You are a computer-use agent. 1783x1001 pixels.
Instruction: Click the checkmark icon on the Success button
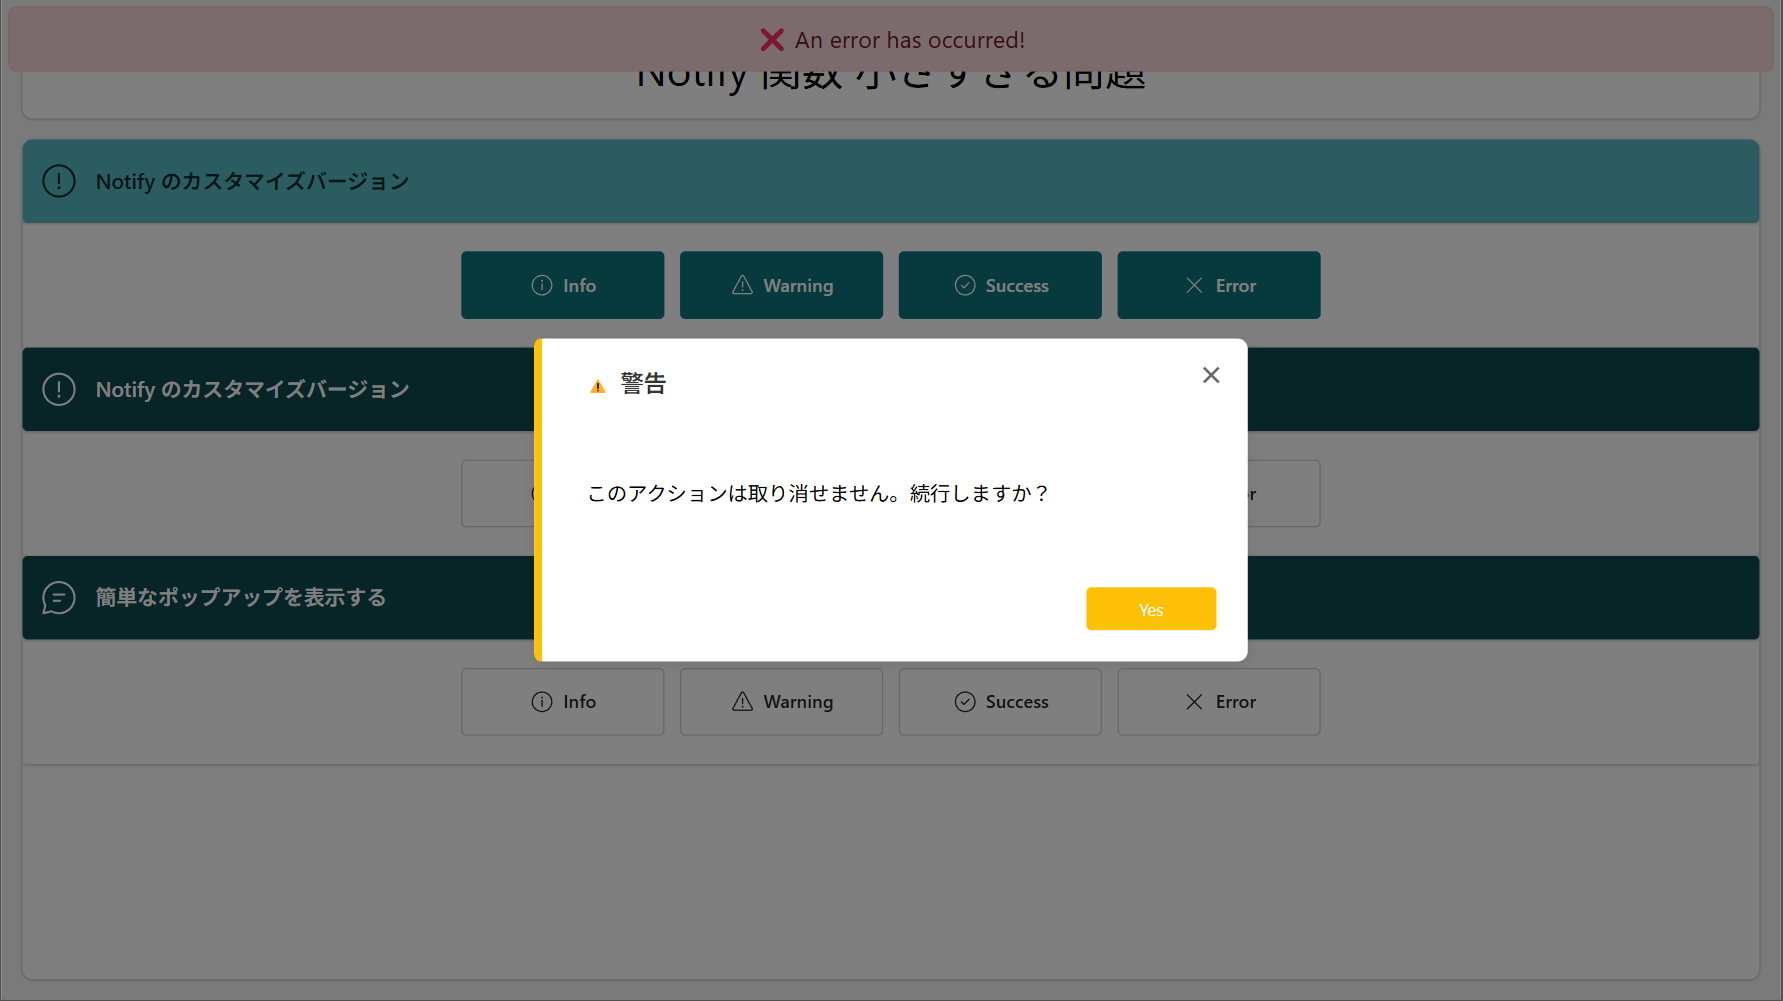(965, 285)
